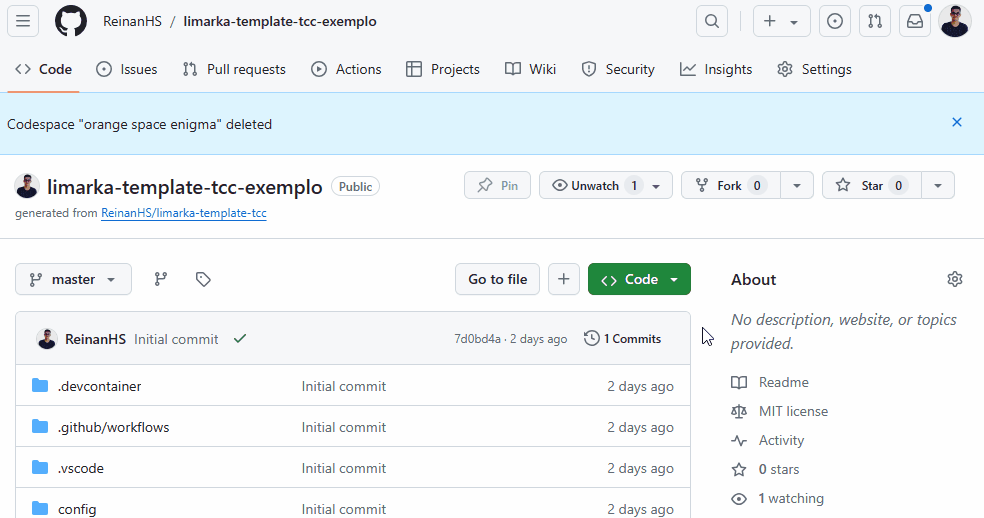Open the Pull requests tab

click(234, 69)
